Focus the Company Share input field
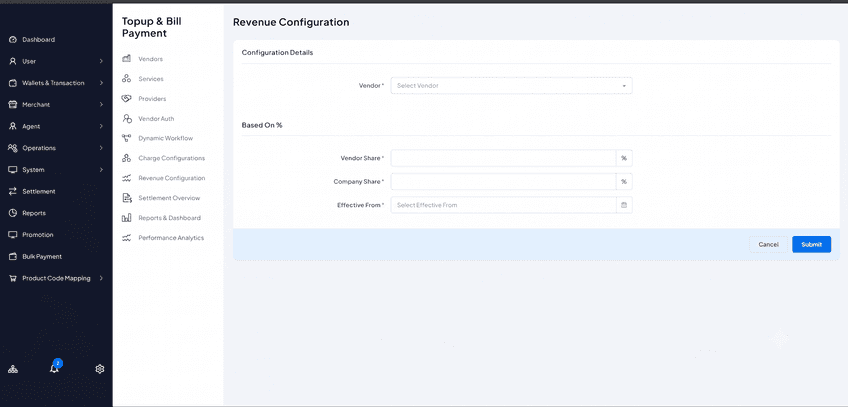 coord(503,182)
